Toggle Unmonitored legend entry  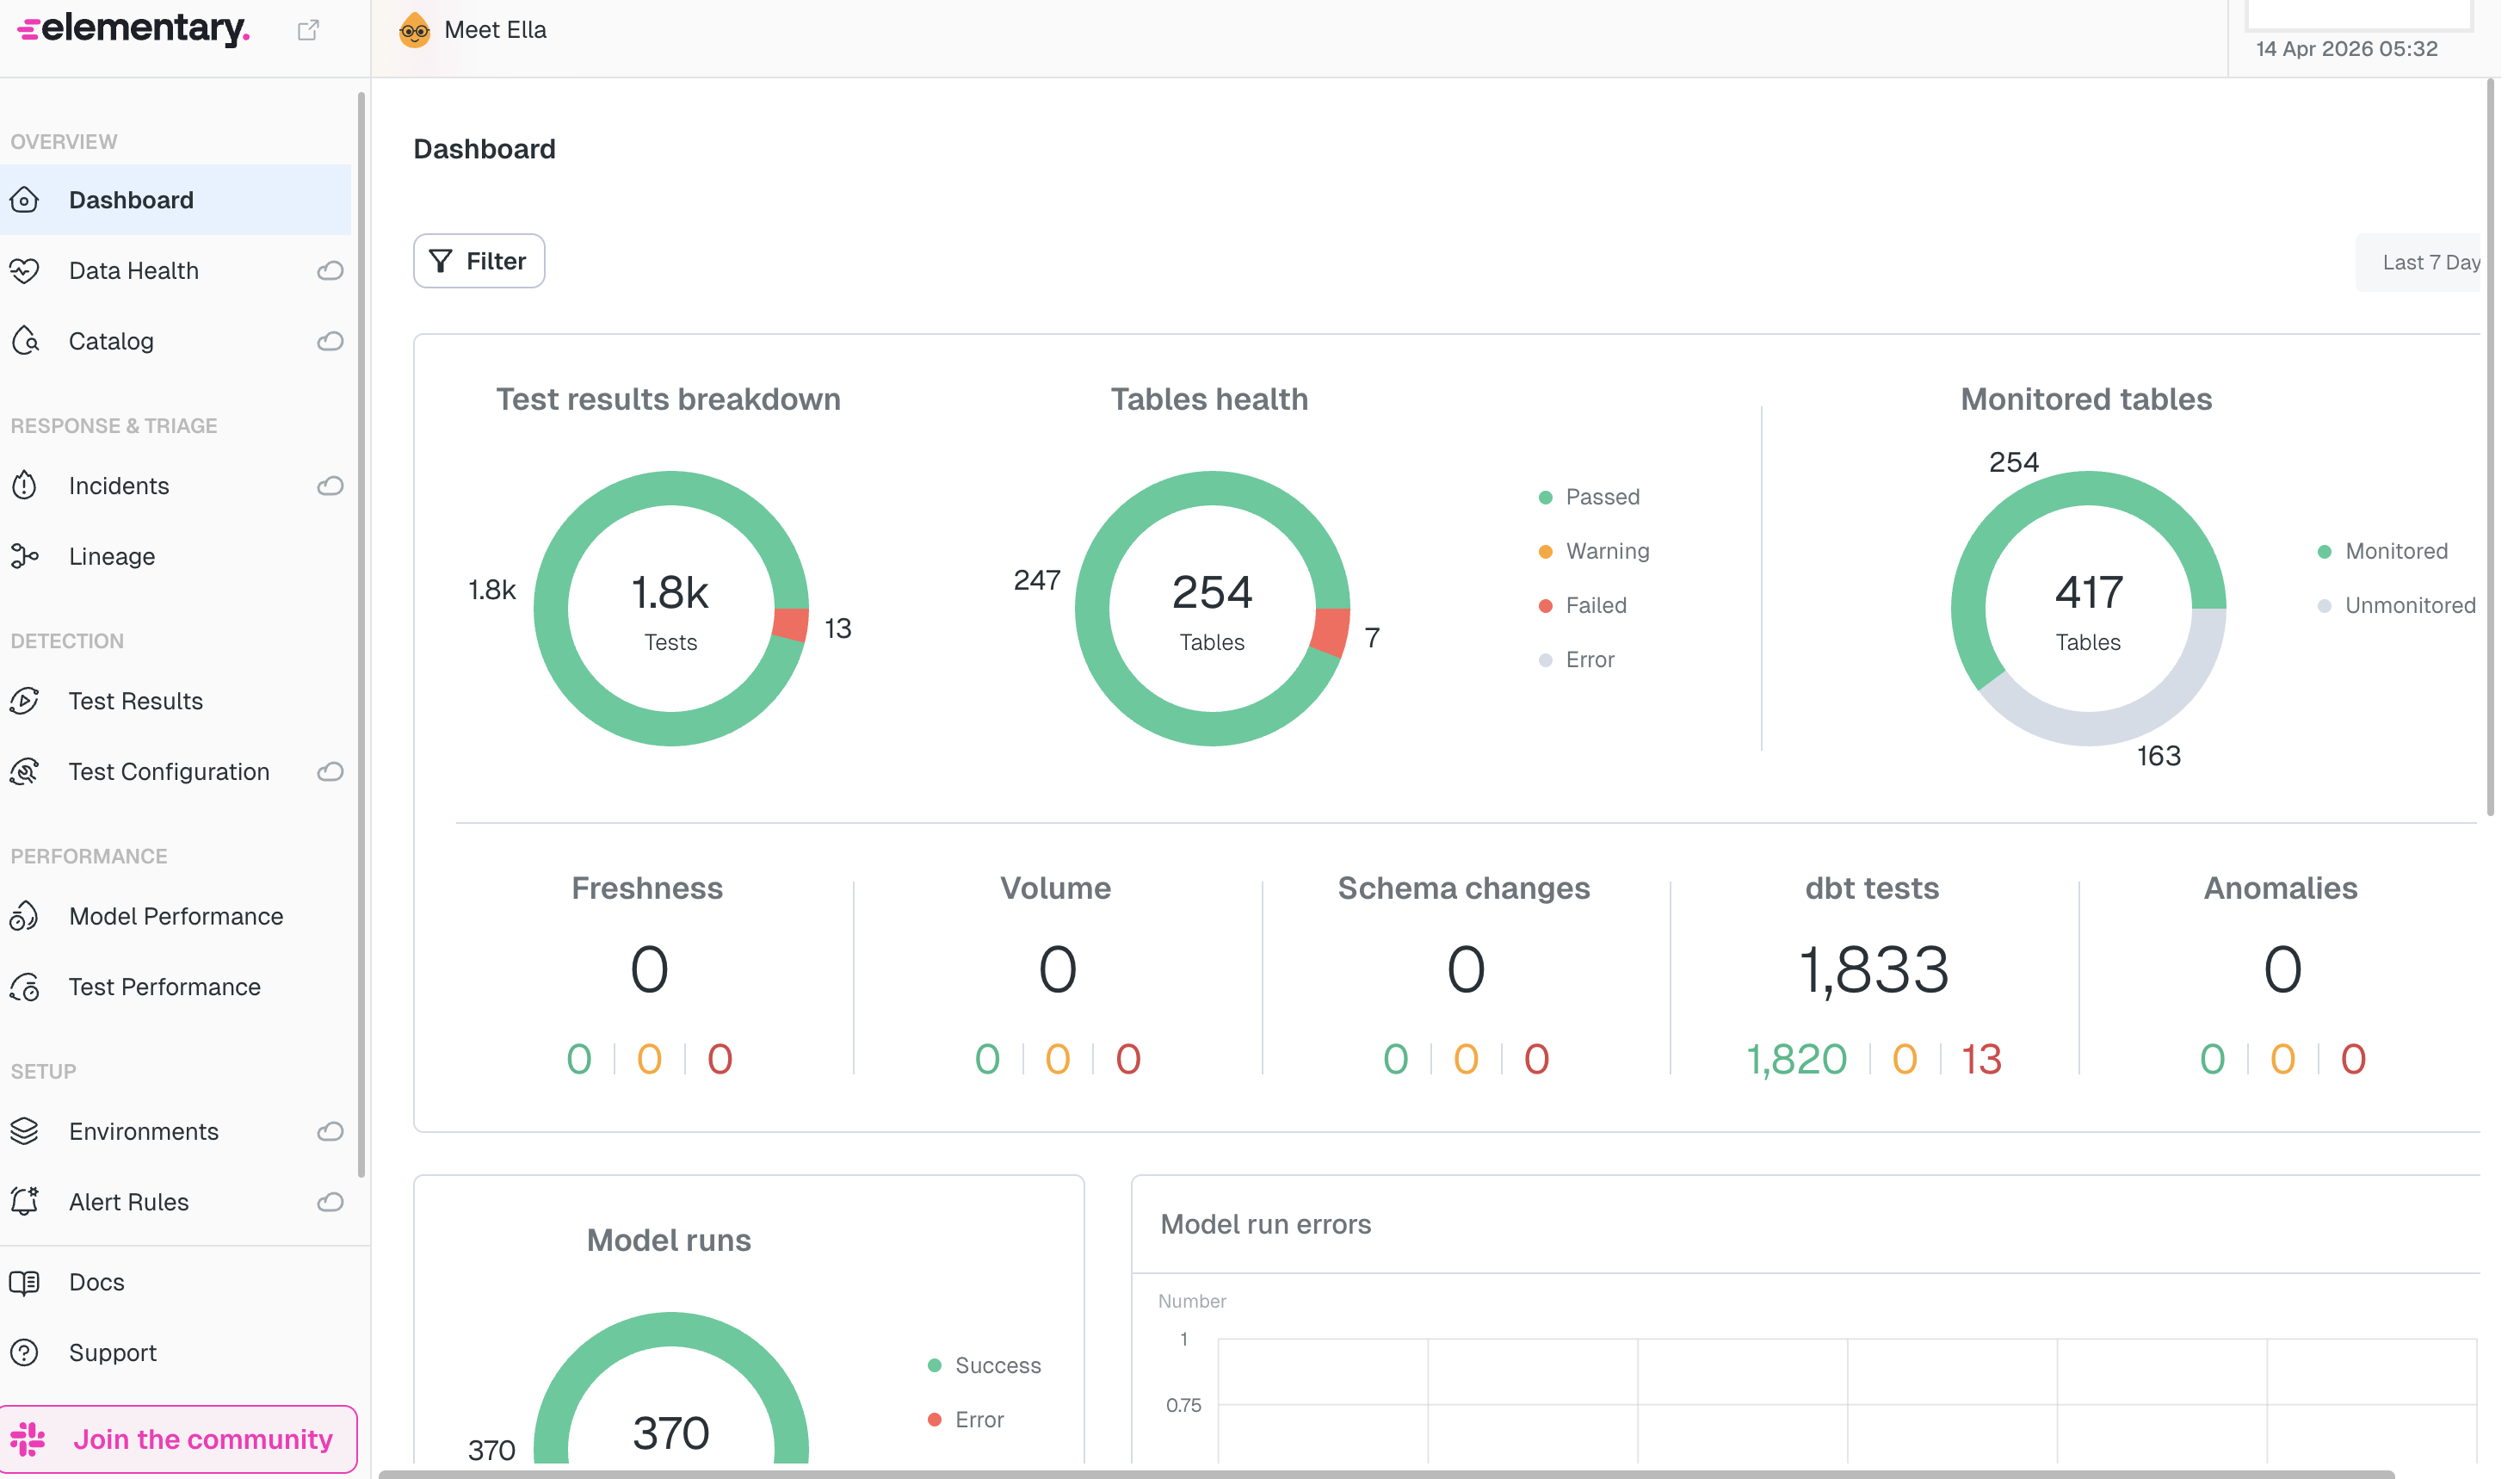pyautogui.click(x=2397, y=605)
